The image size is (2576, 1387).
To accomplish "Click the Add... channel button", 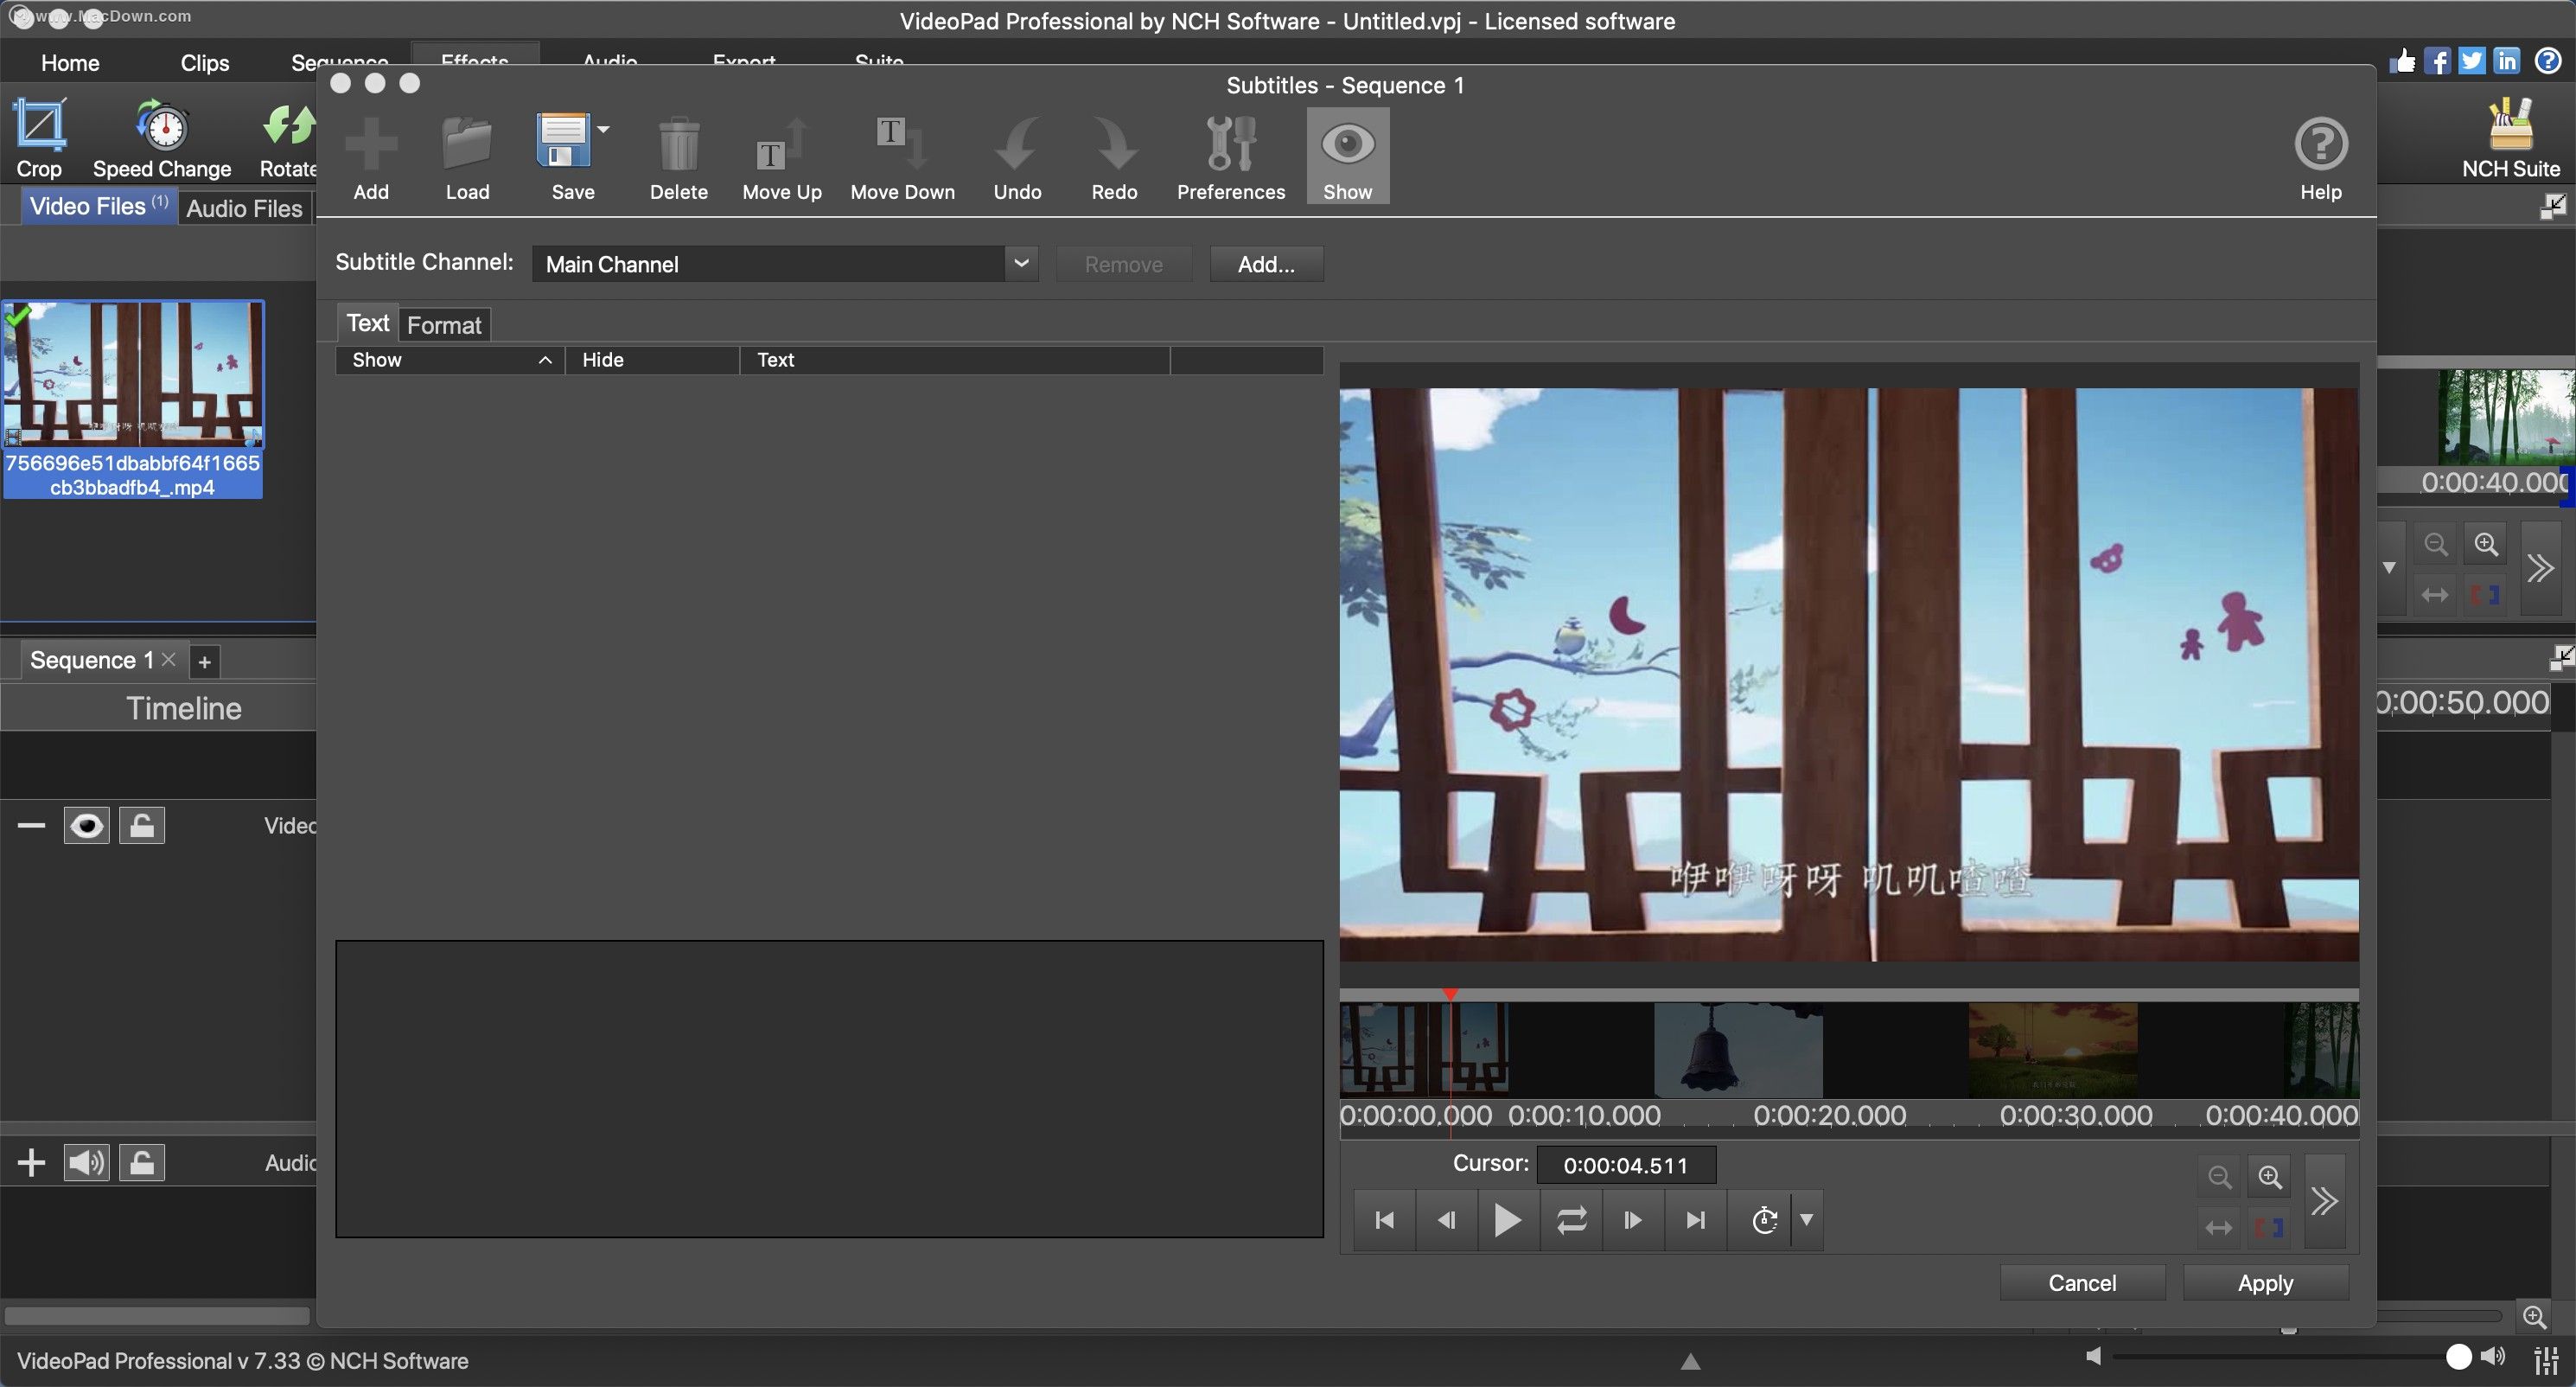I will click(x=1266, y=264).
